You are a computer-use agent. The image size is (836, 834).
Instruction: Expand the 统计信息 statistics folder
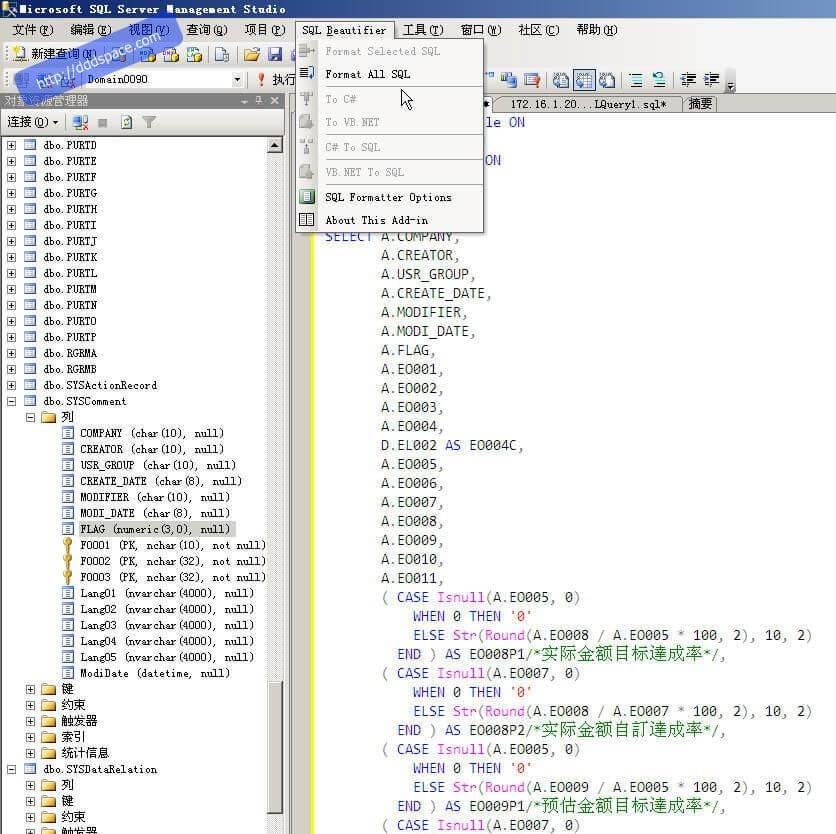(30, 753)
